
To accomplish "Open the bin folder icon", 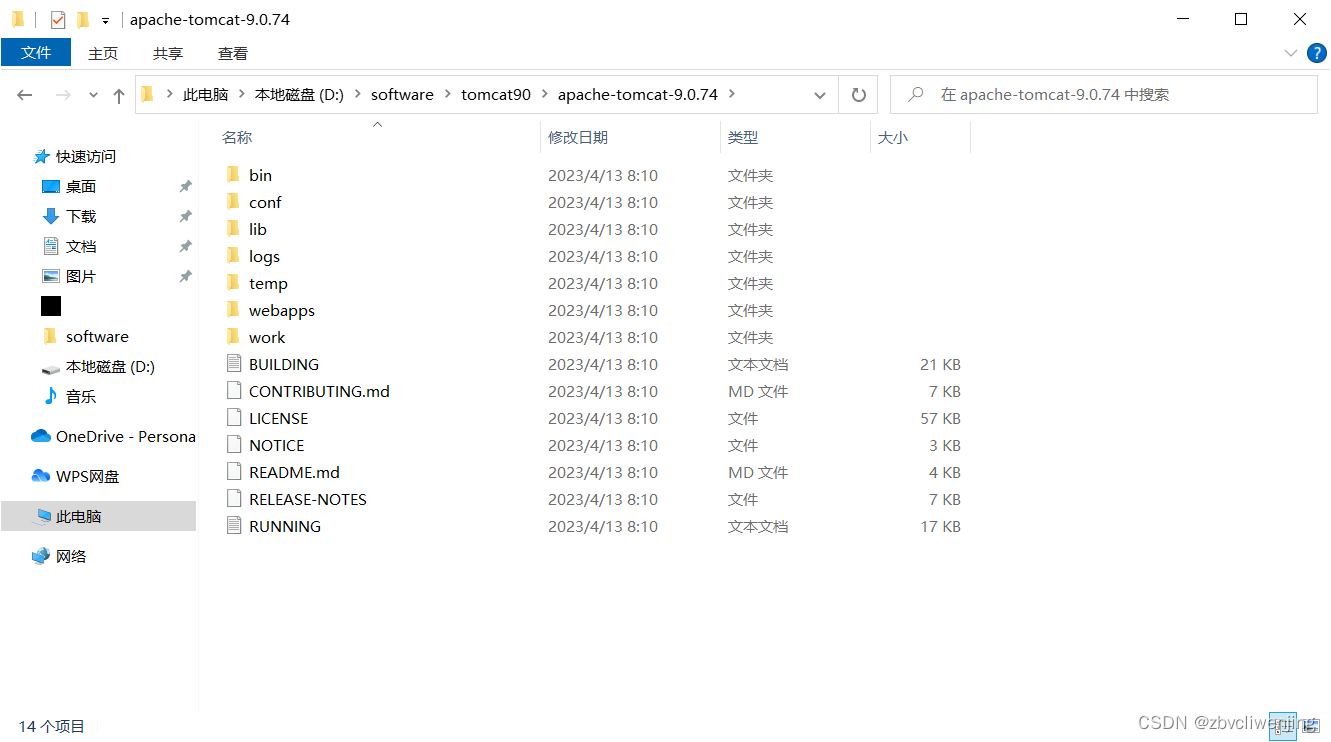I will point(233,175).
